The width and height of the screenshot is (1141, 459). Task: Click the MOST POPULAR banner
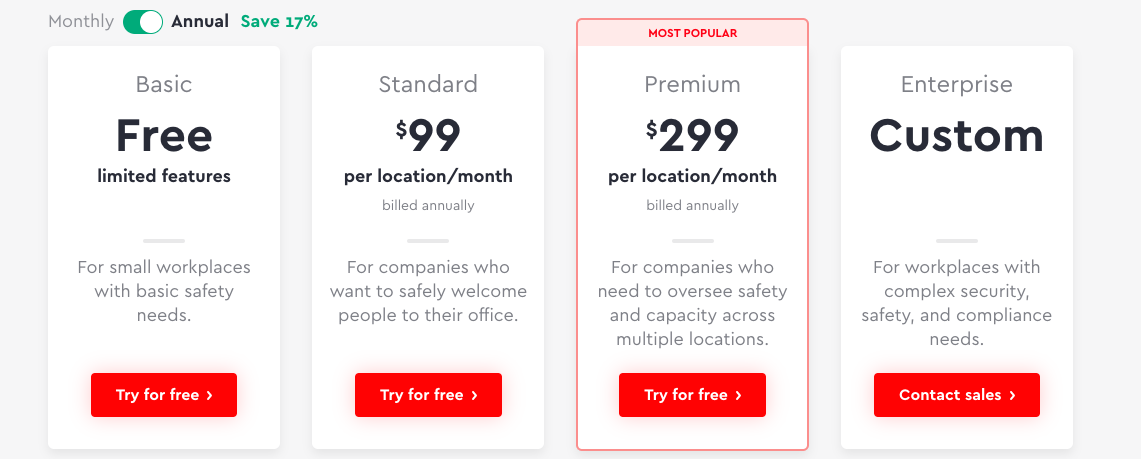[693, 33]
